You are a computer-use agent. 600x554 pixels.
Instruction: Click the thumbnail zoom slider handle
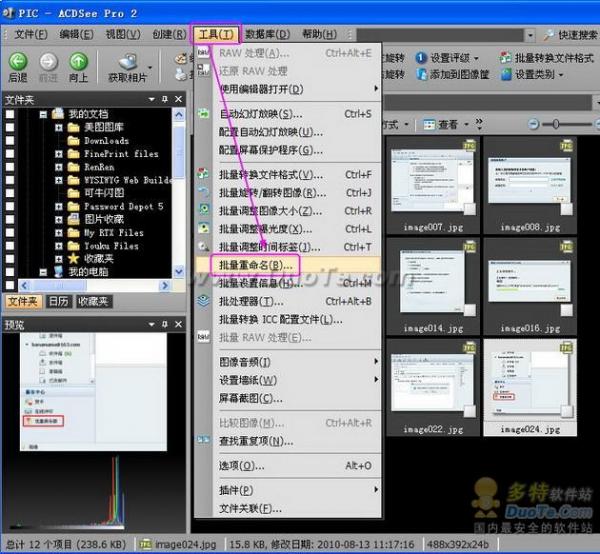coord(556,124)
